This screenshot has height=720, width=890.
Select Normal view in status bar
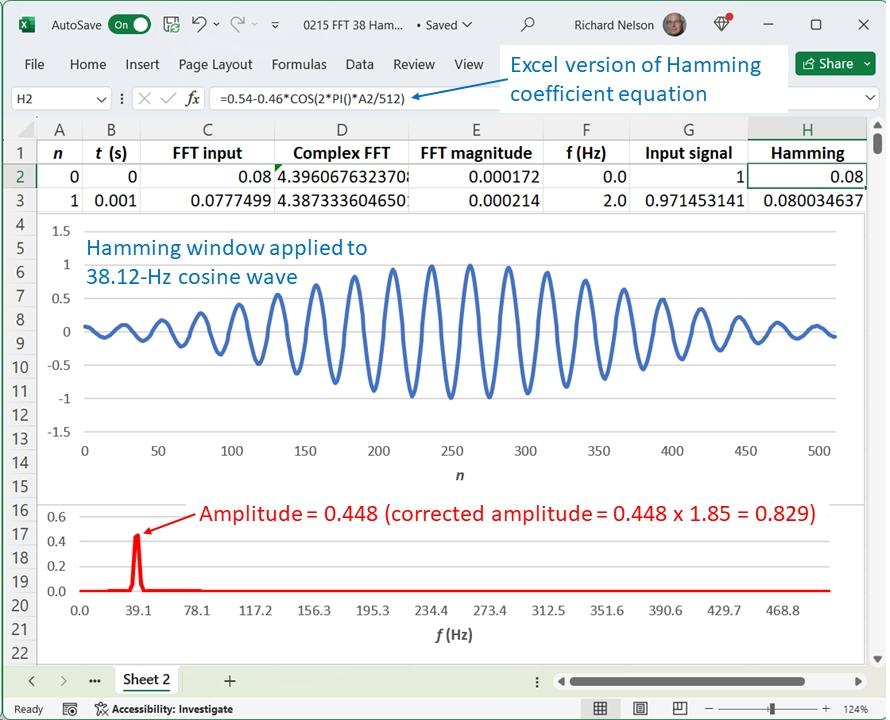coord(600,709)
